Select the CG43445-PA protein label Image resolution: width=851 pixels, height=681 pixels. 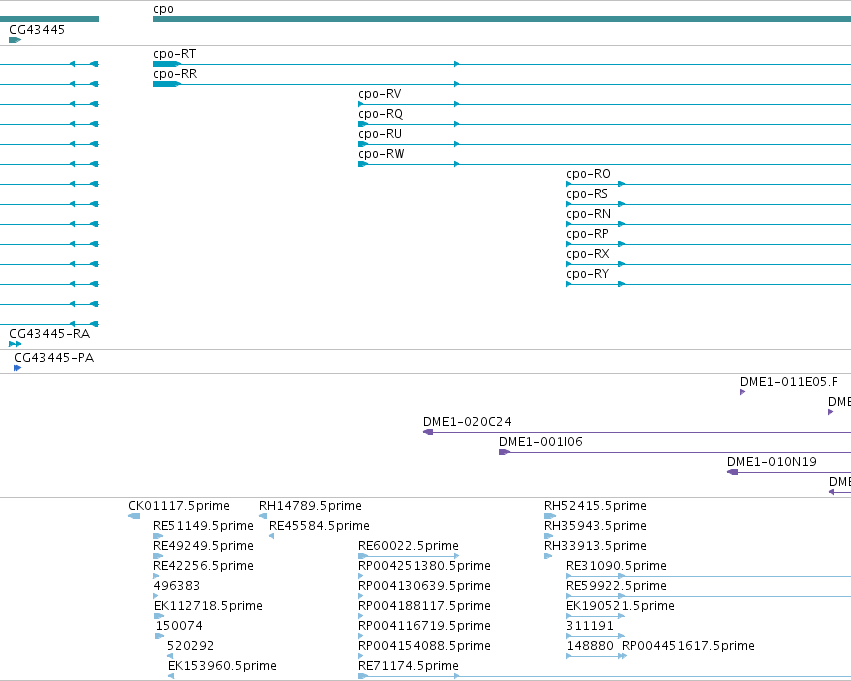pos(54,358)
